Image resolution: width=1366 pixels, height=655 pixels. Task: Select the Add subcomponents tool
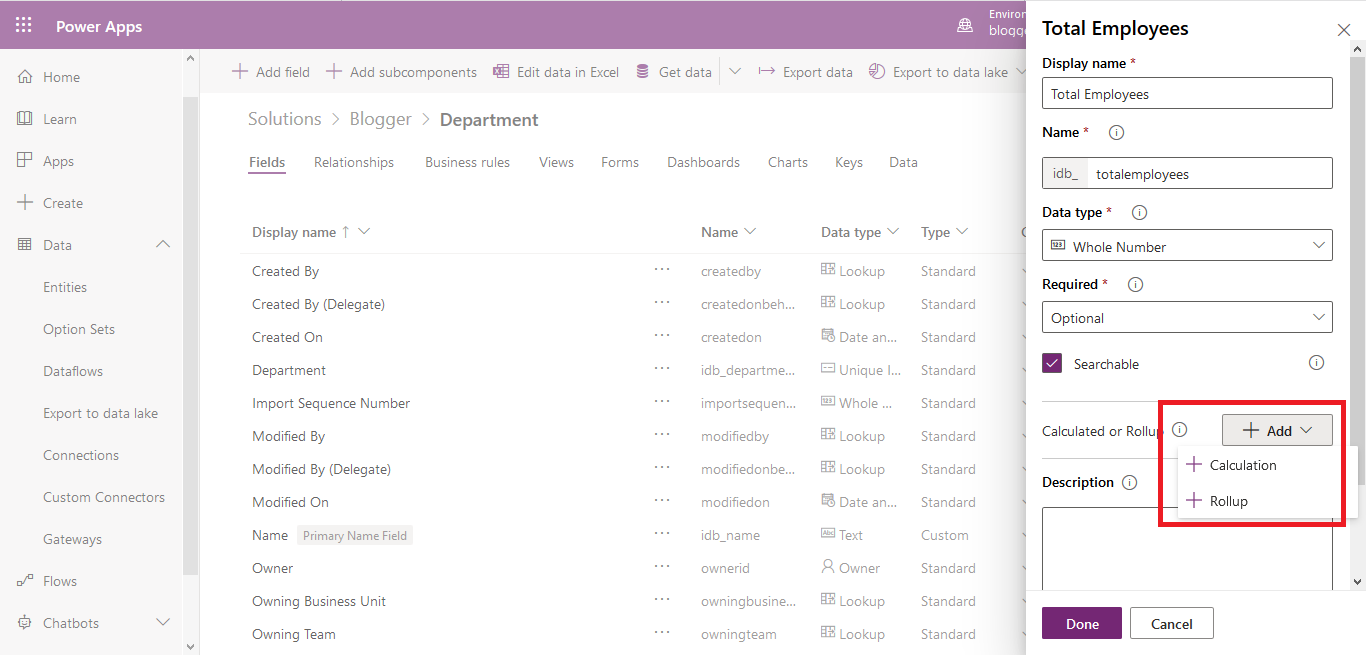(x=400, y=71)
